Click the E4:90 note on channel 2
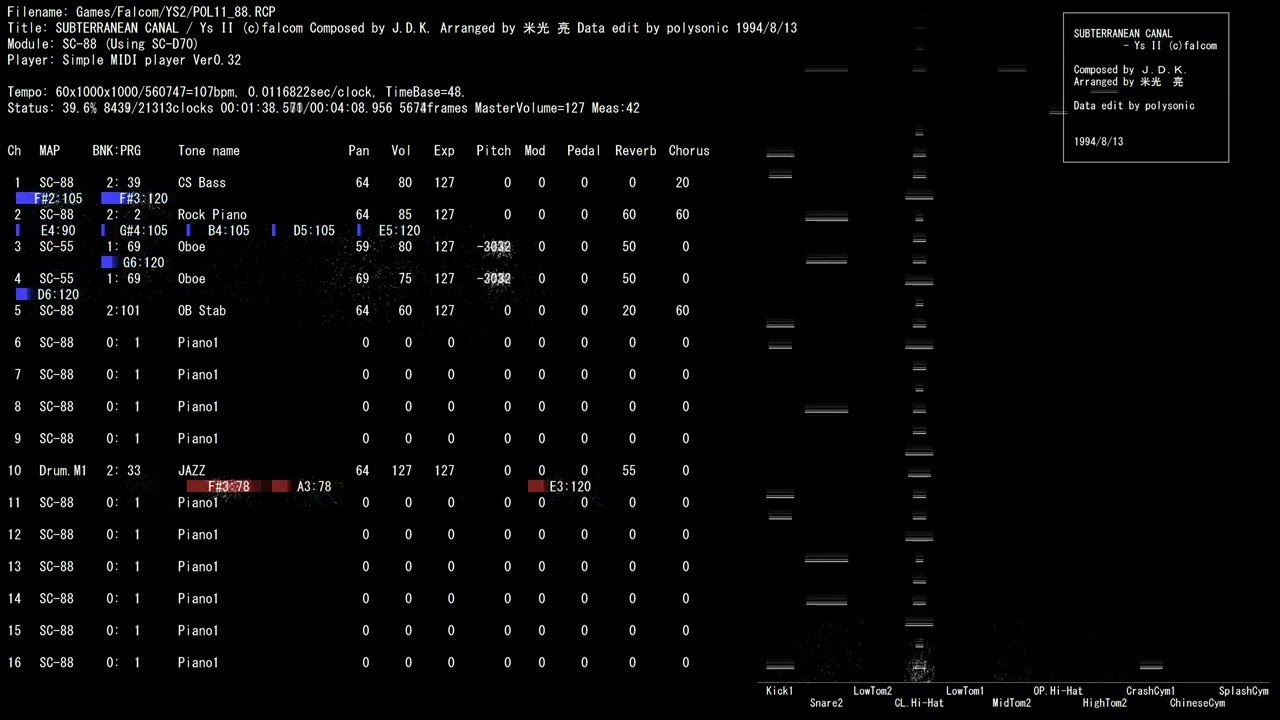1280x720 pixels. click(x=46, y=230)
